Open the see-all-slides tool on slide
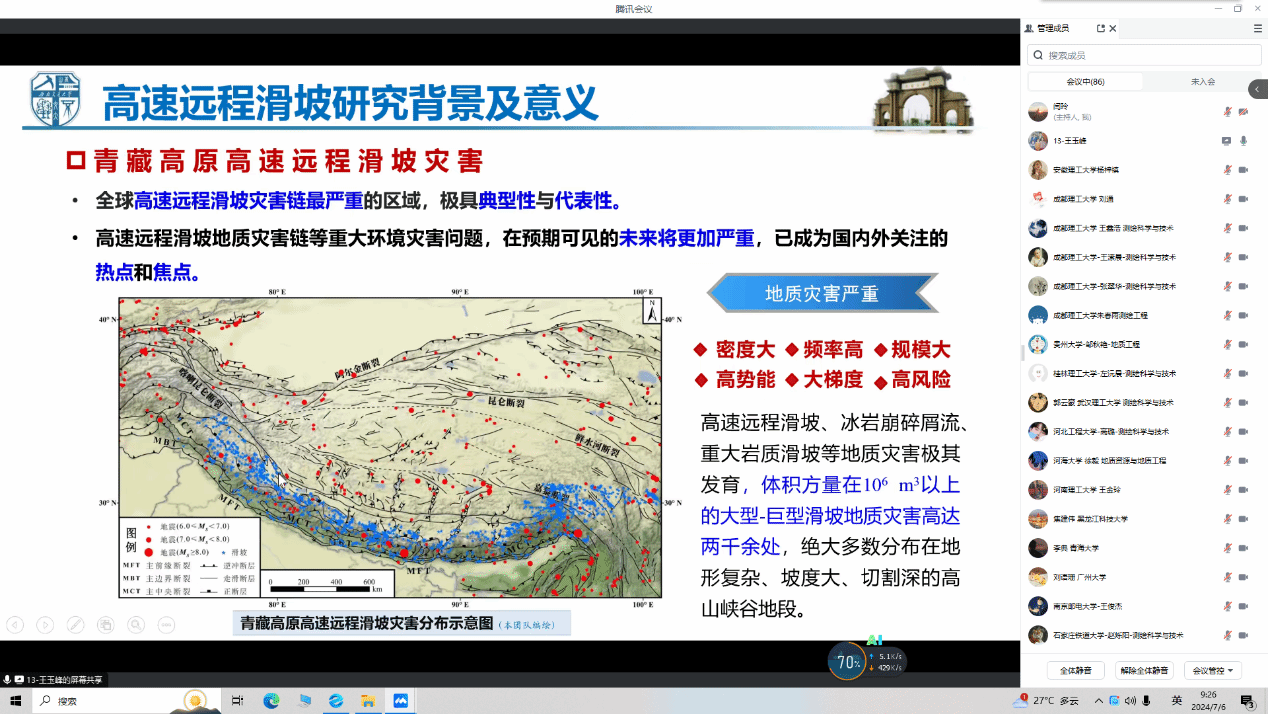 pos(105,625)
